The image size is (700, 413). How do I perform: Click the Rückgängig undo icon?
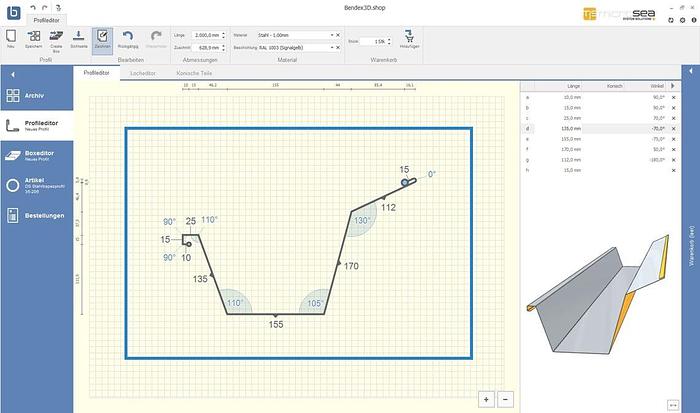pos(128,38)
